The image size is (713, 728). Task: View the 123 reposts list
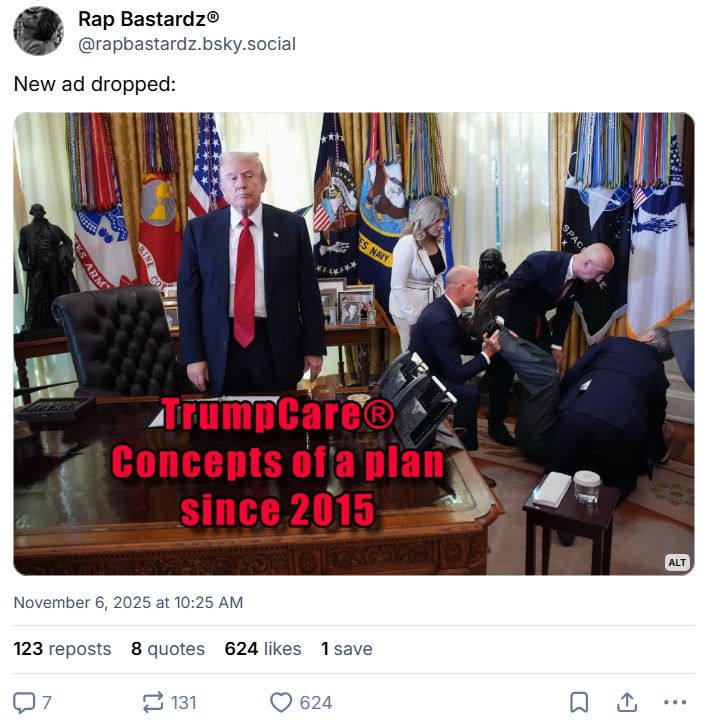pos(62,649)
